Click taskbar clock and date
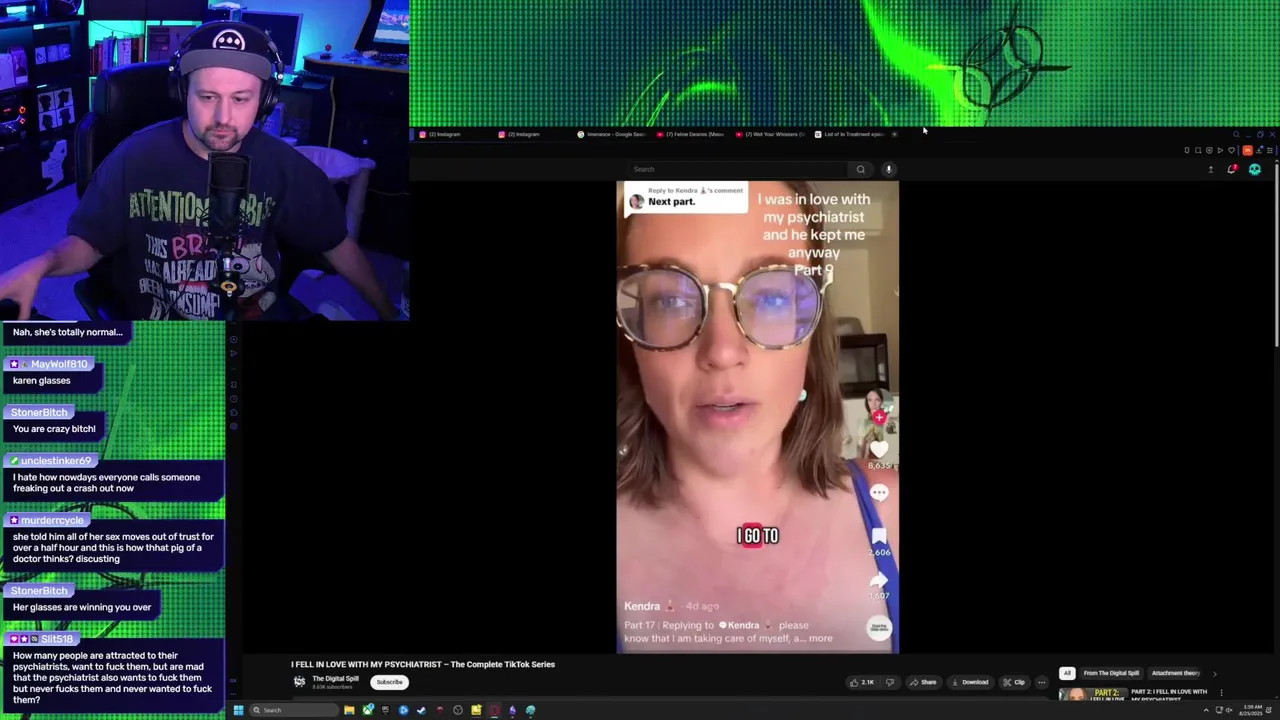Image resolution: width=1280 pixels, height=720 pixels. tap(1250, 710)
